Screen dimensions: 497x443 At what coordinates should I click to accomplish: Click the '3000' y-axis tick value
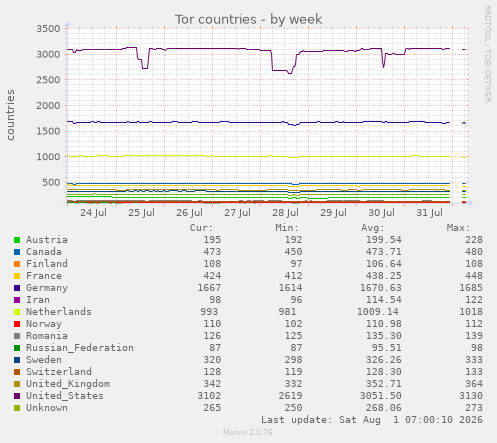point(48,54)
